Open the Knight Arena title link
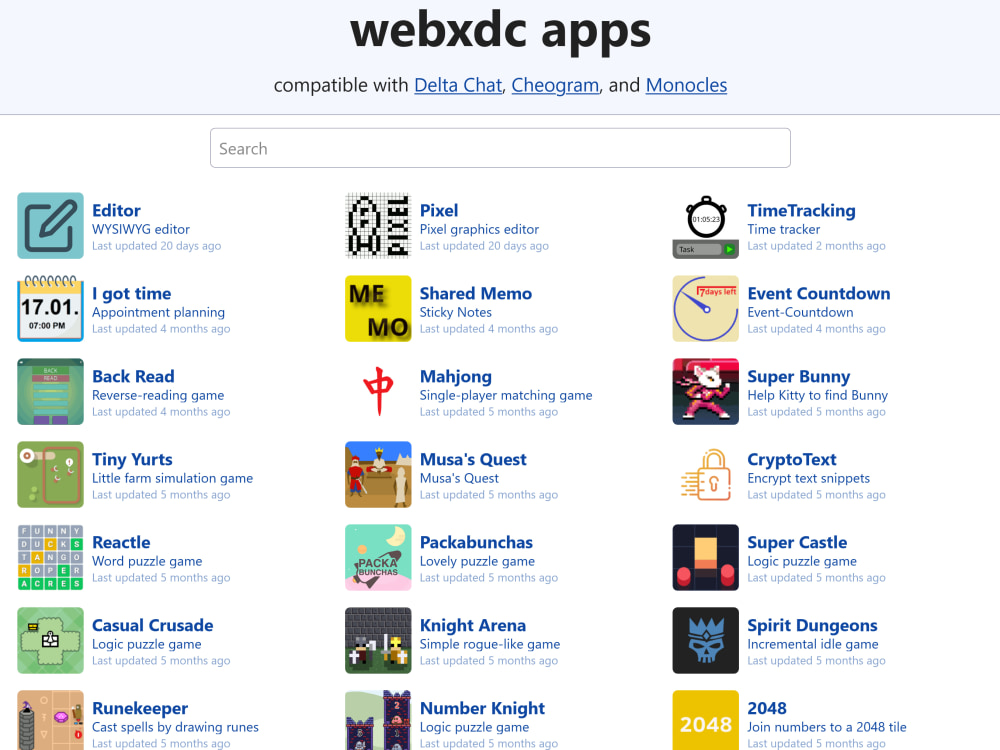Image resolution: width=1000 pixels, height=750 pixels. click(x=473, y=625)
